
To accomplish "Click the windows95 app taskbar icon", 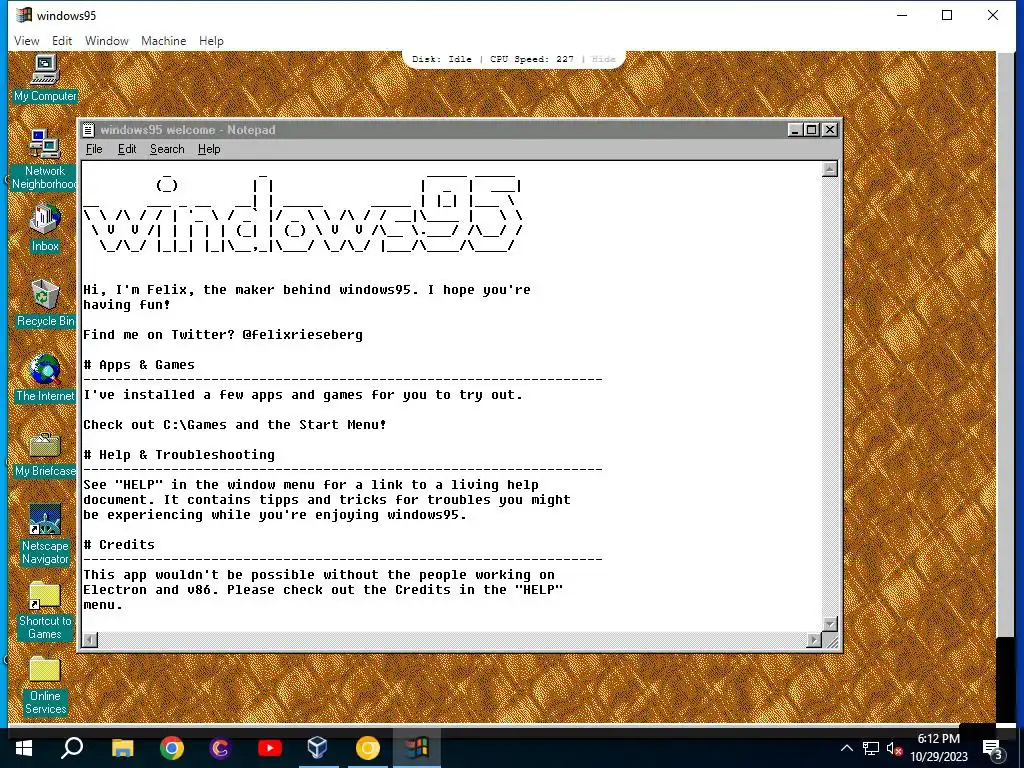I will click(417, 748).
